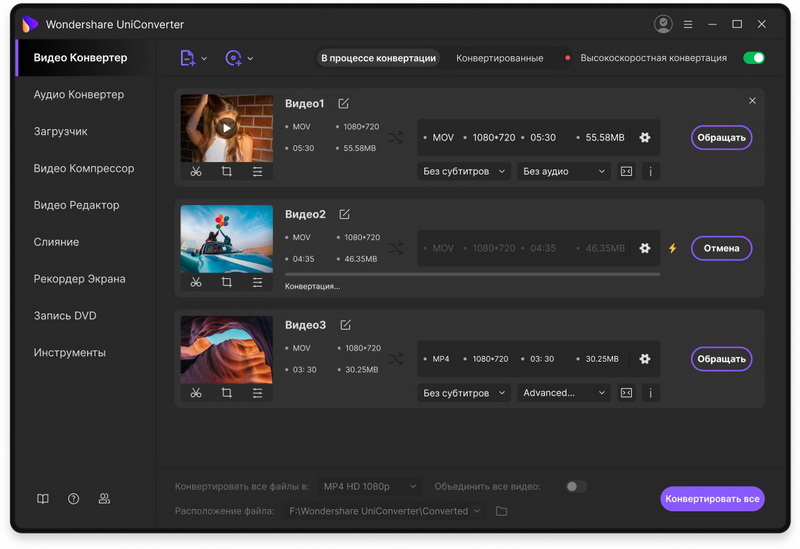Image resolution: width=800 pixels, height=549 pixels.
Task: Click the rename edit icon next to Видео1
Action: [x=344, y=104]
